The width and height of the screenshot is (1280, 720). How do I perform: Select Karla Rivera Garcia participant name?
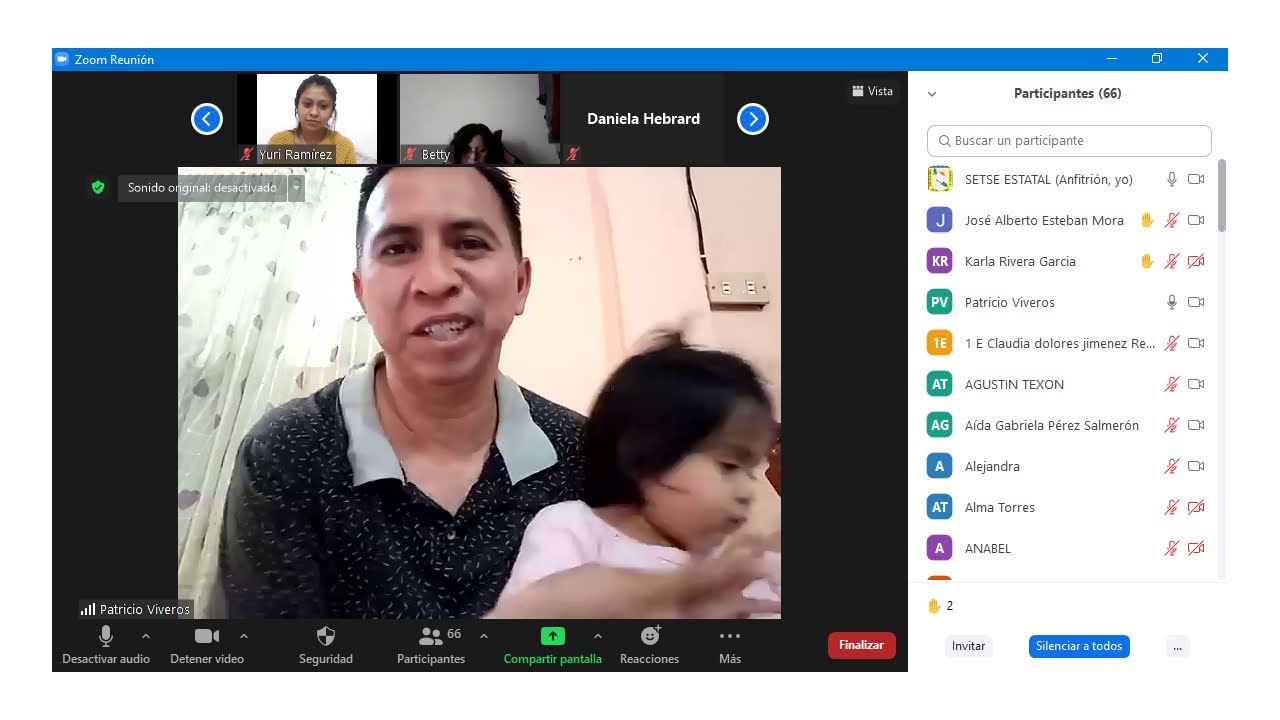pyautogui.click(x=1020, y=261)
